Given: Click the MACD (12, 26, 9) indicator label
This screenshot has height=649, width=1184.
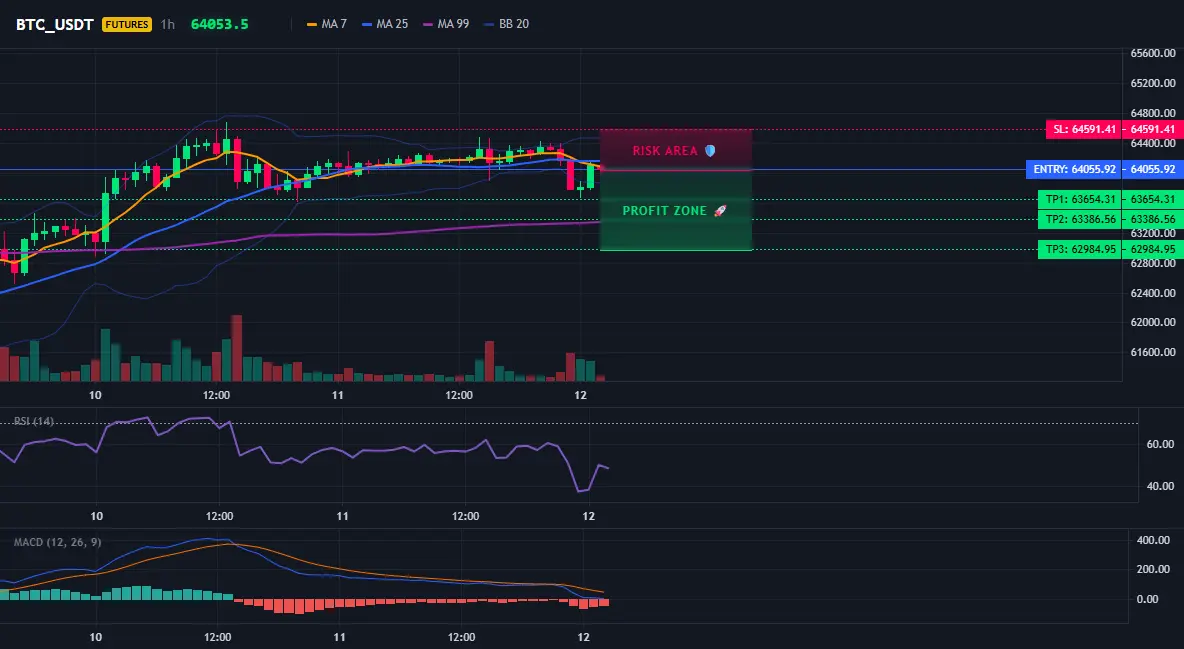Looking at the screenshot, I should (x=57, y=542).
